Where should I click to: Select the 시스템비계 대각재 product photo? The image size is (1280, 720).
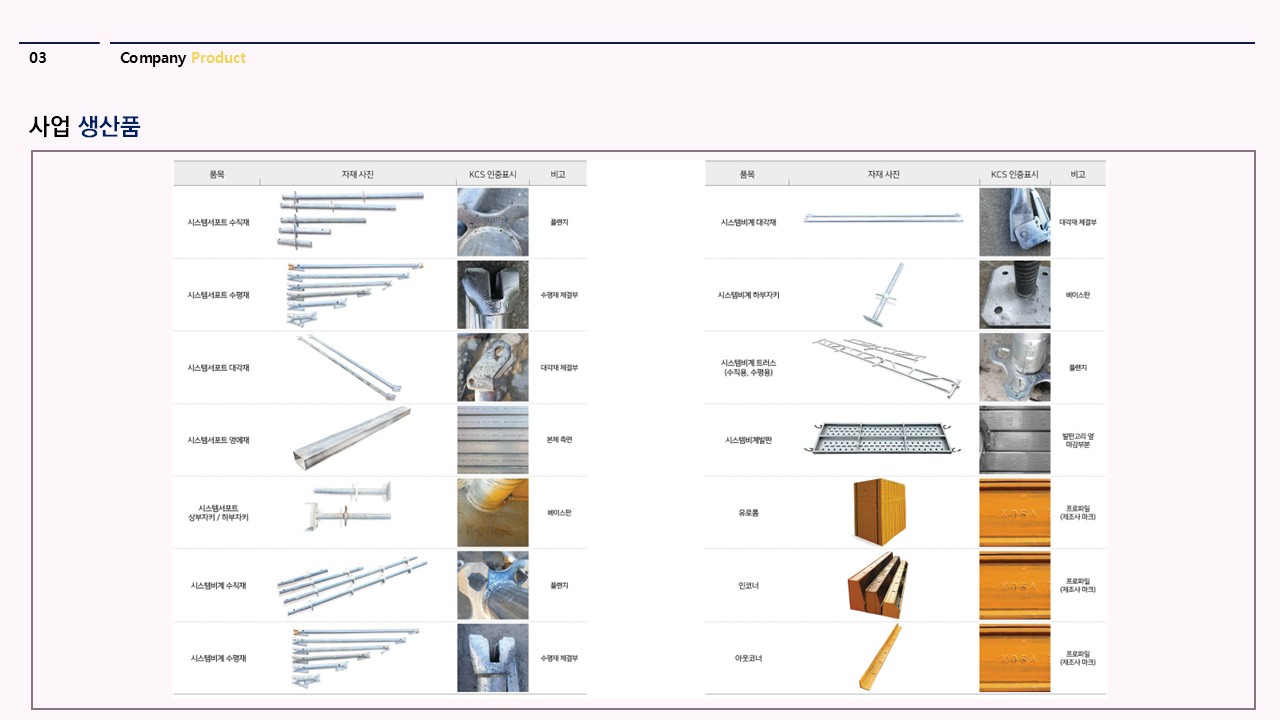click(882, 218)
